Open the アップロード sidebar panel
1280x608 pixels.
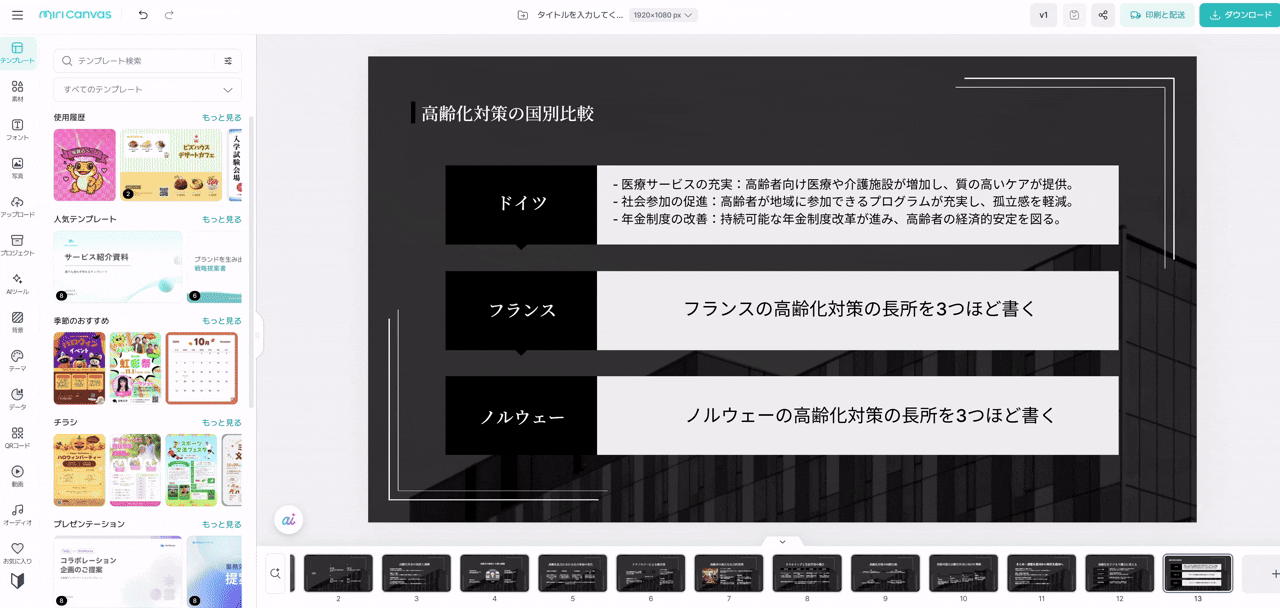pyautogui.click(x=17, y=207)
